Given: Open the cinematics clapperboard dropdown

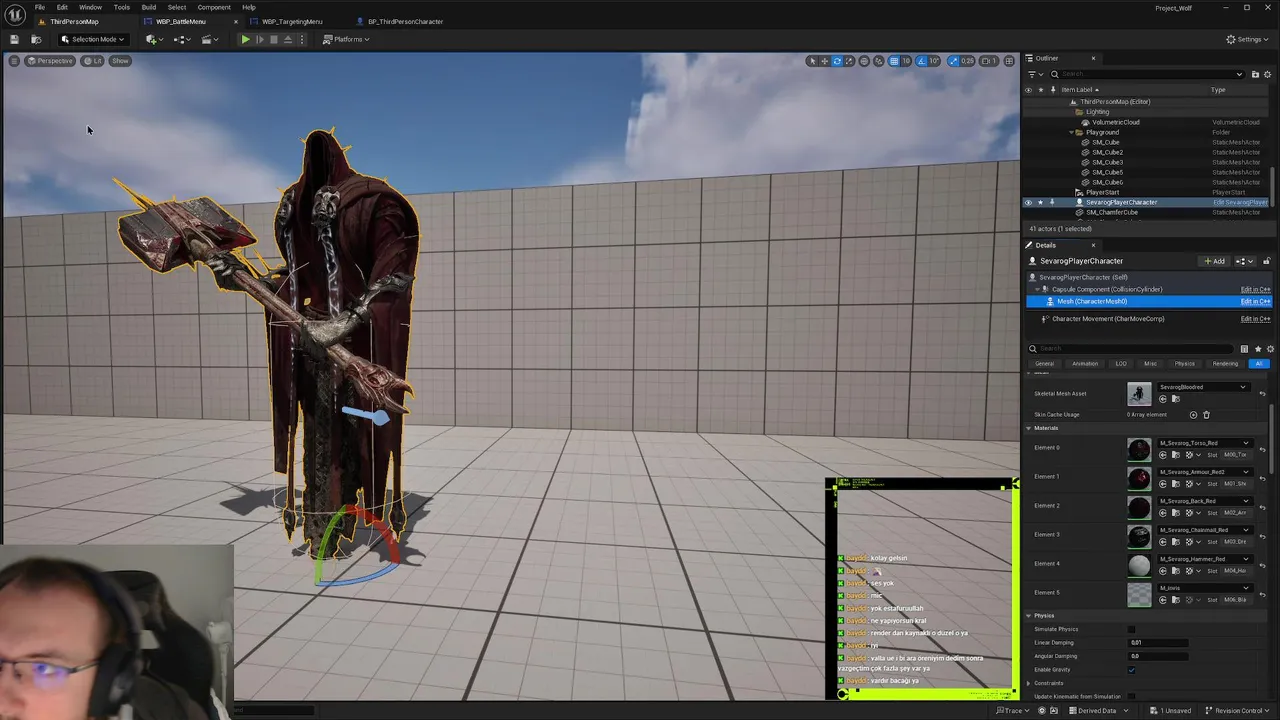Looking at the screenshot, I should click(x=208, y=39).
